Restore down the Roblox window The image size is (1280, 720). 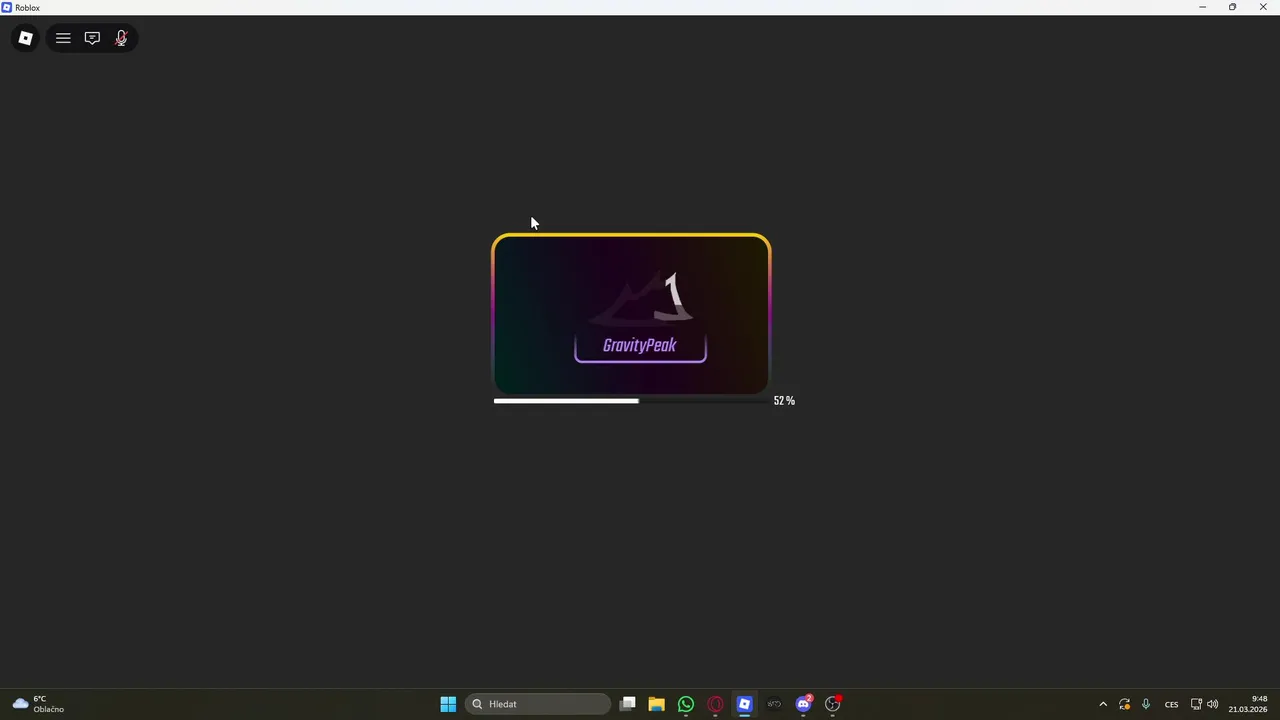click(1233, 7)
